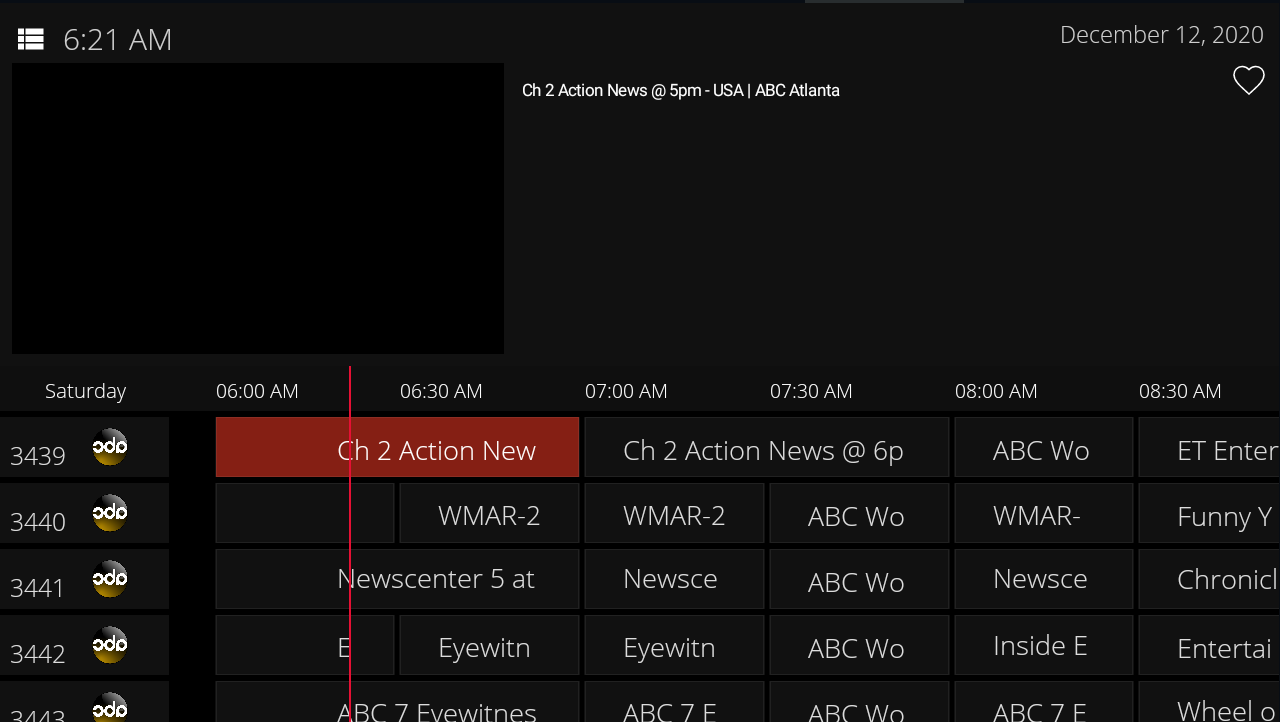Screen dimensions: 1280x722
Task: Open the video preview window
Action: click(x=258, y=208)
